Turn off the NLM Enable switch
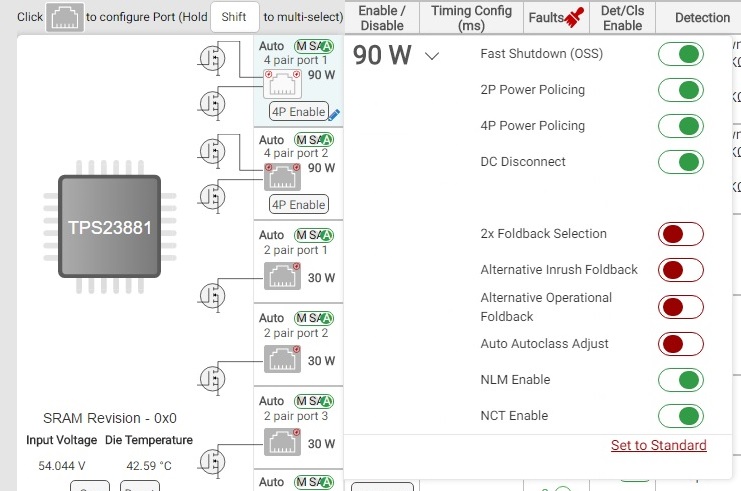The image size is (741, 491). (x=681, y=380)
